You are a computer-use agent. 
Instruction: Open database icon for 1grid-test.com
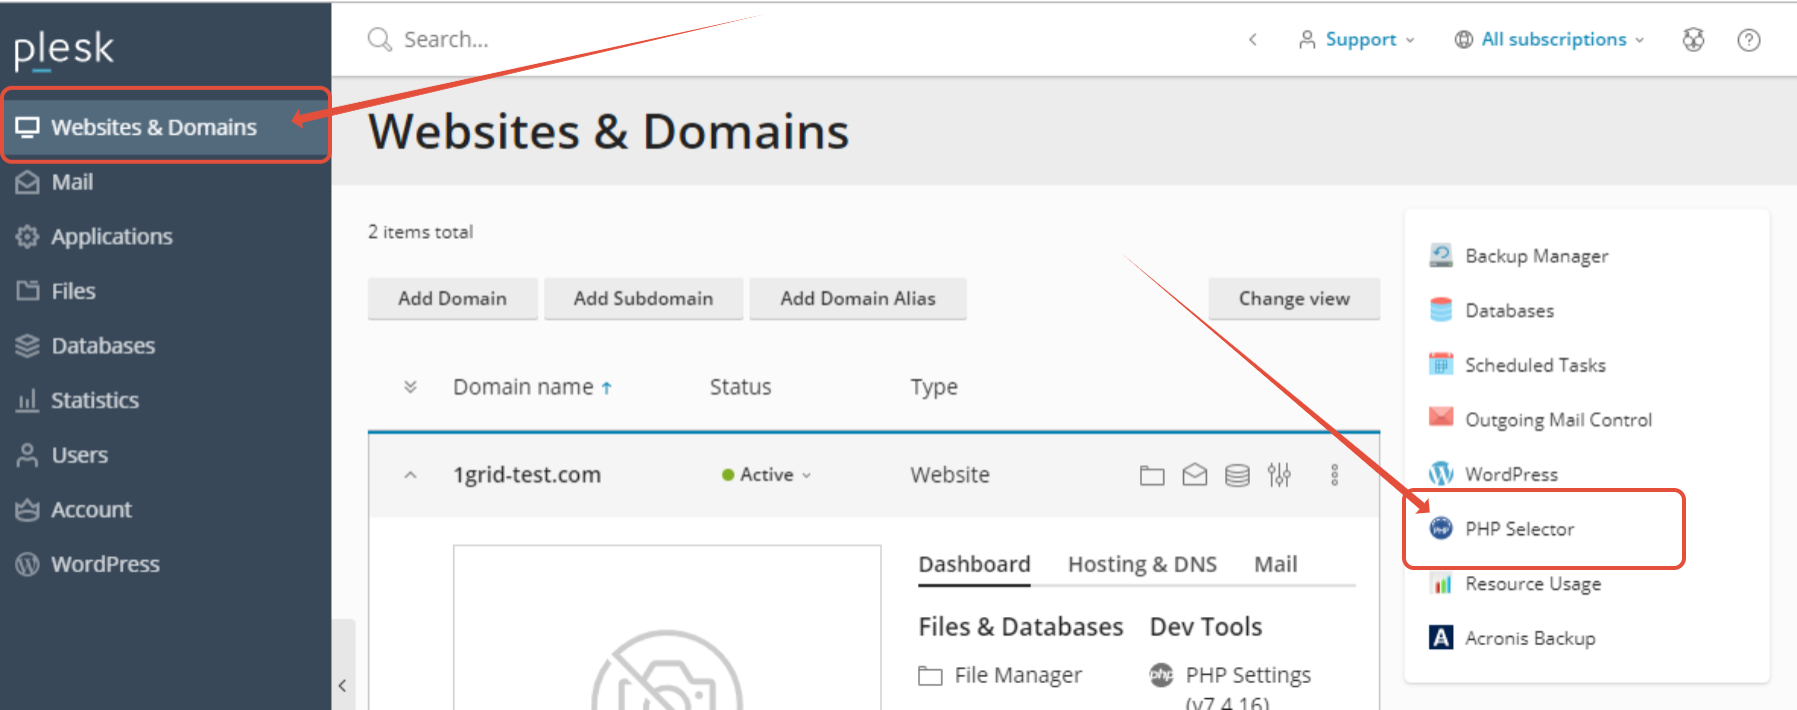coord(1237,475)
